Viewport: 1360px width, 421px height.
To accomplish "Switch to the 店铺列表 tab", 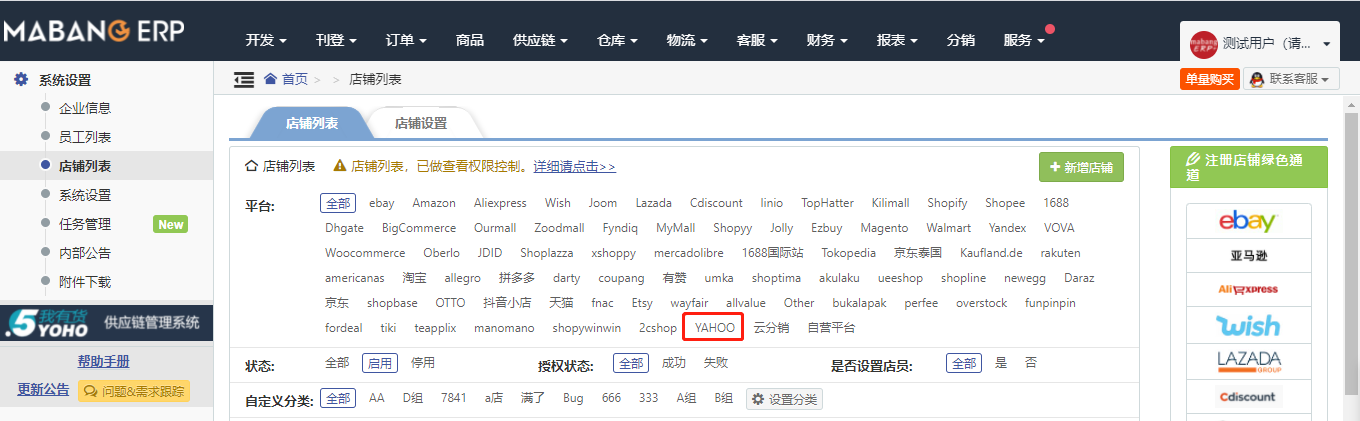I will click(312, 123).
